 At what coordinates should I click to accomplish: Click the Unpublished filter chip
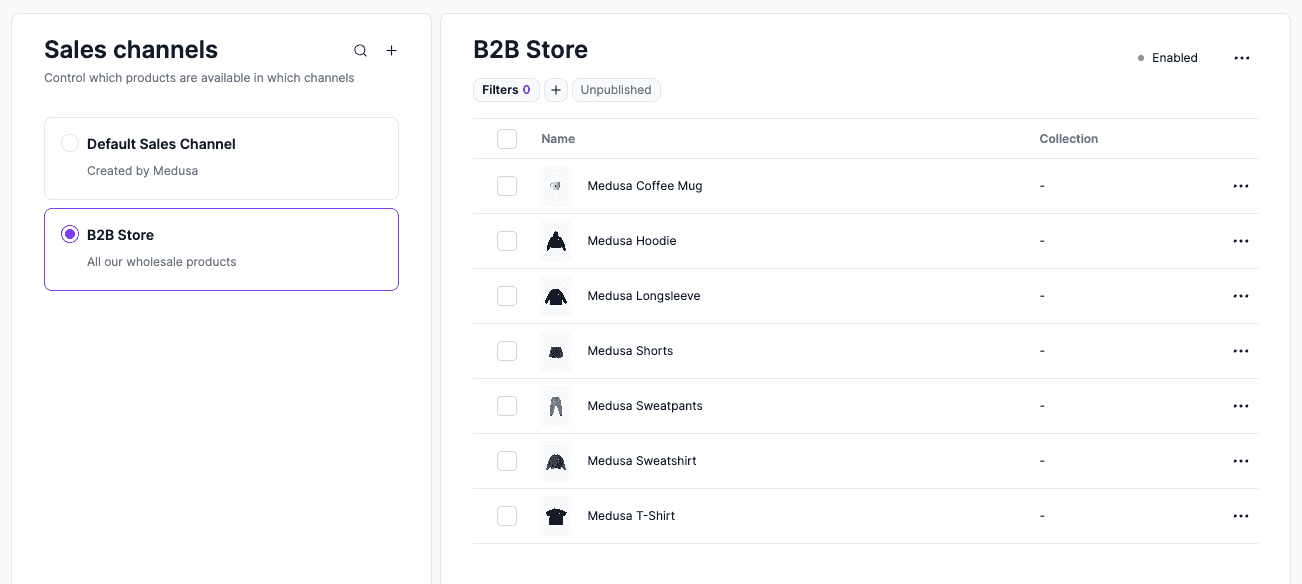616,89
